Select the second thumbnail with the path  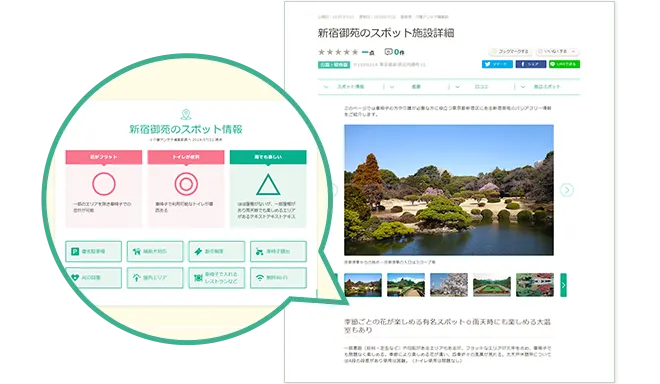tap(406, 285)
